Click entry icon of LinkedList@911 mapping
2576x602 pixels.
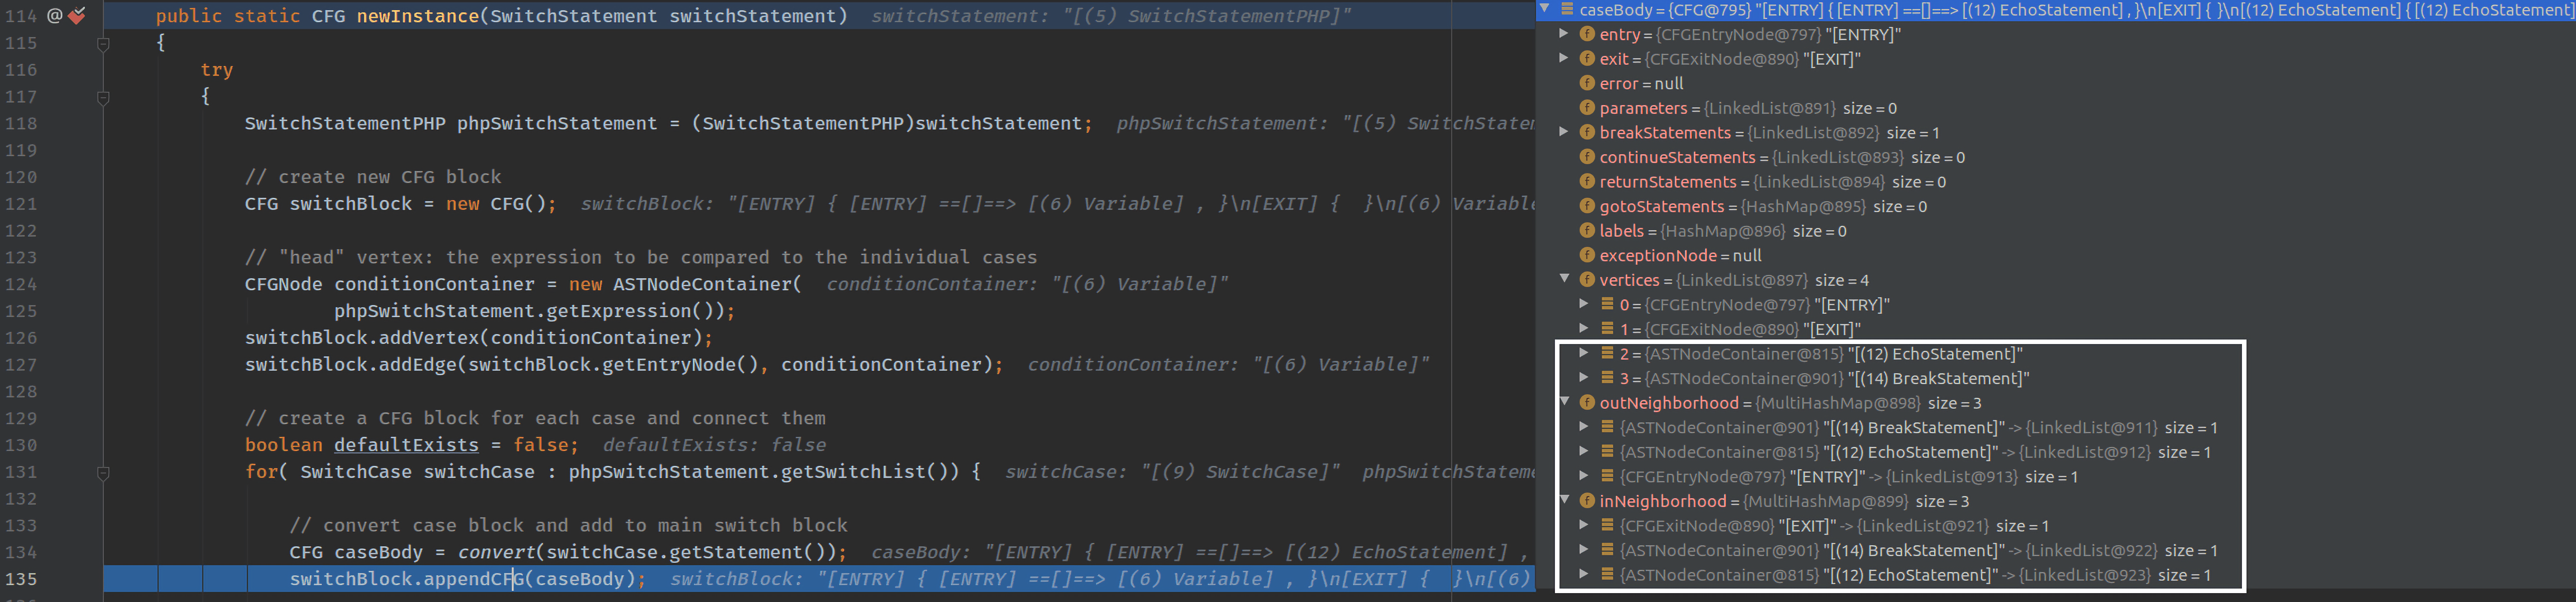[1607, 426]
